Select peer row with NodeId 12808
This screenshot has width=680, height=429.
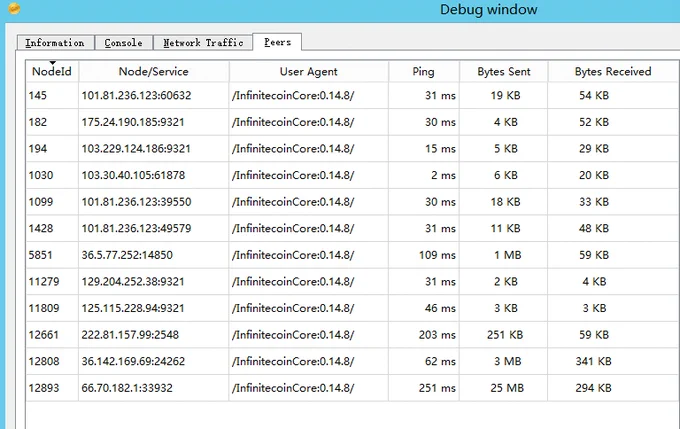[x=352, y=361]
